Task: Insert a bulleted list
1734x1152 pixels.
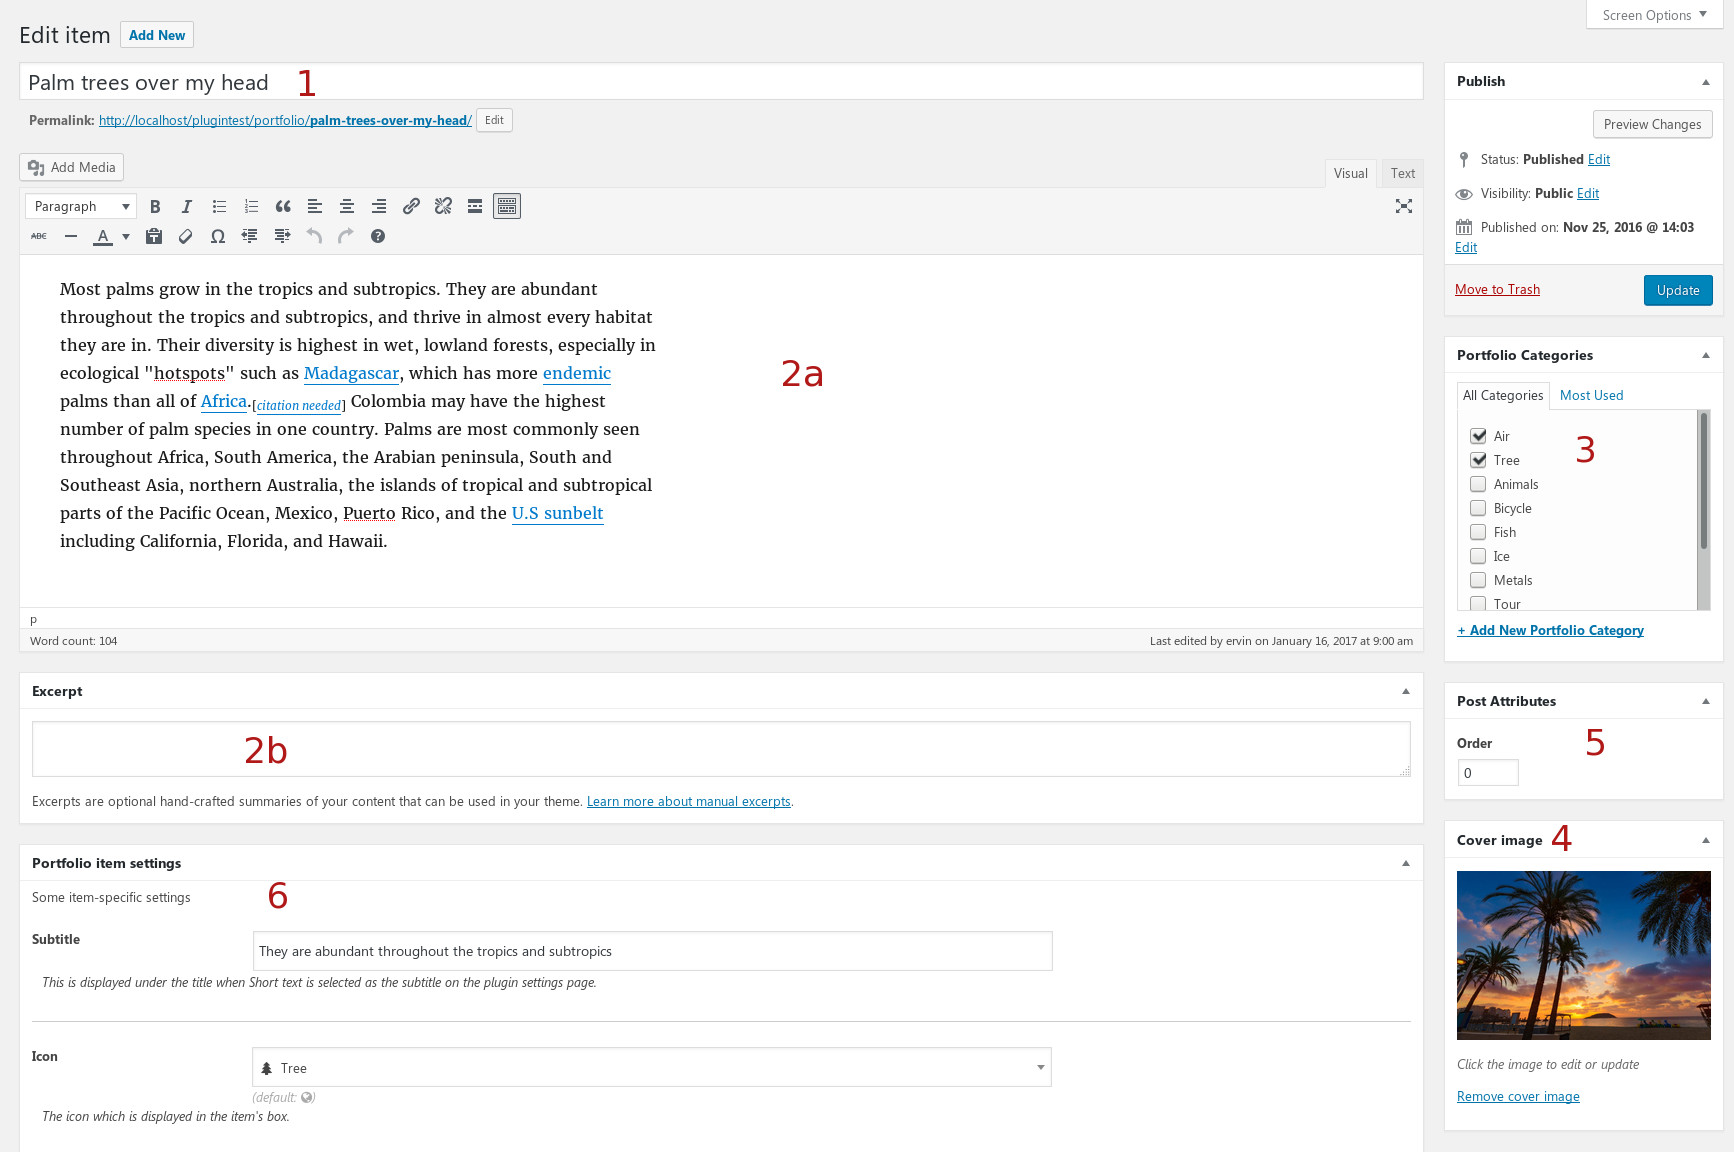Action: click(x=219, y=206)
